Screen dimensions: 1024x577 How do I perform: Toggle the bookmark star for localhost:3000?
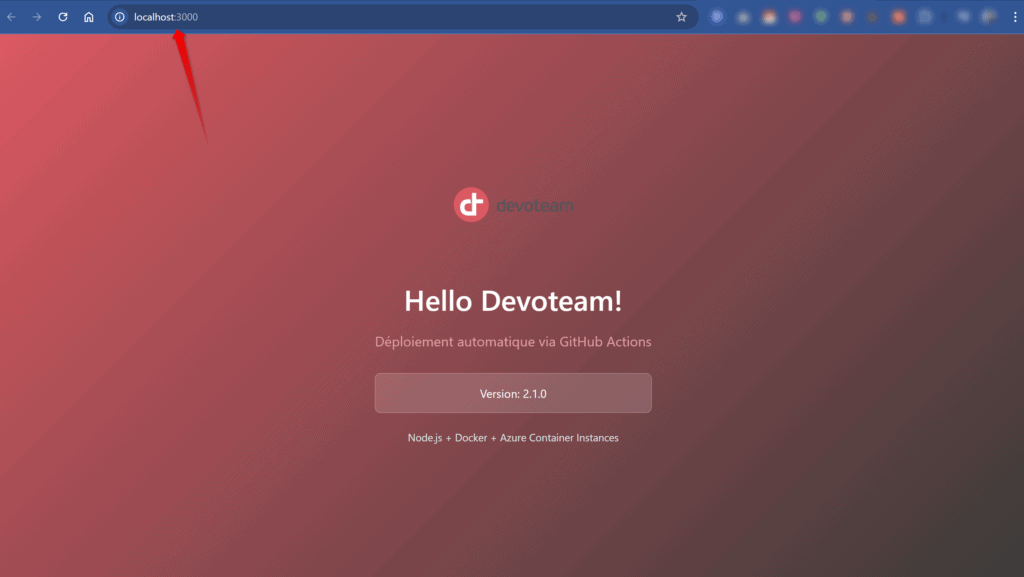(681, 16)
